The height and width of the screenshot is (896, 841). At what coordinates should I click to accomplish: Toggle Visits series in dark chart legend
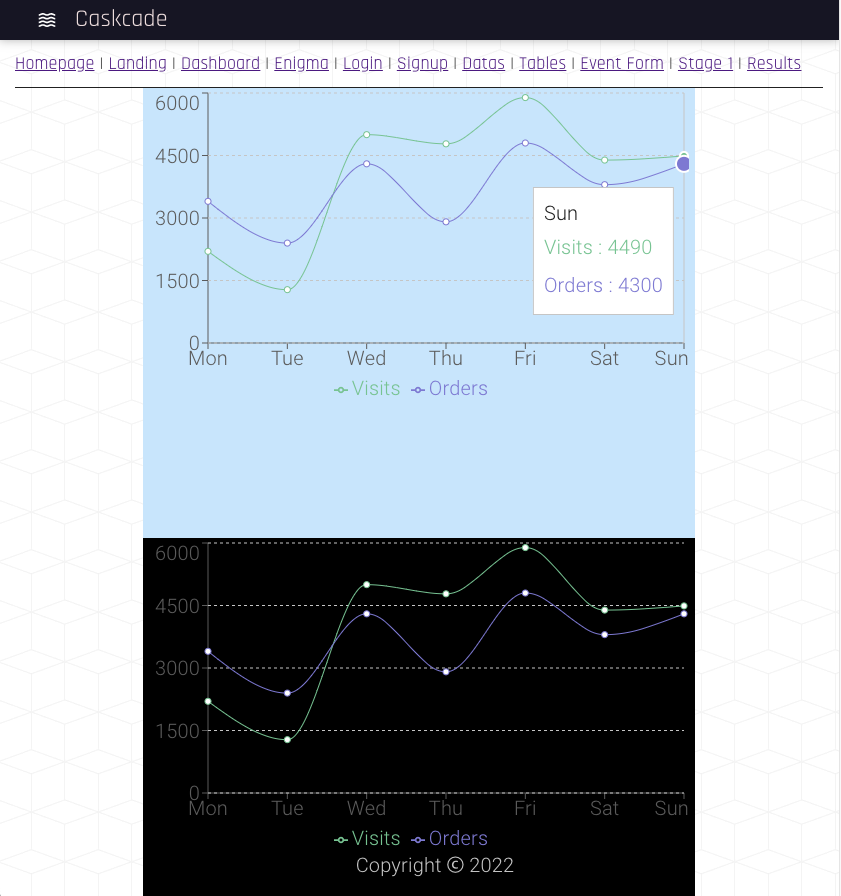367,838
